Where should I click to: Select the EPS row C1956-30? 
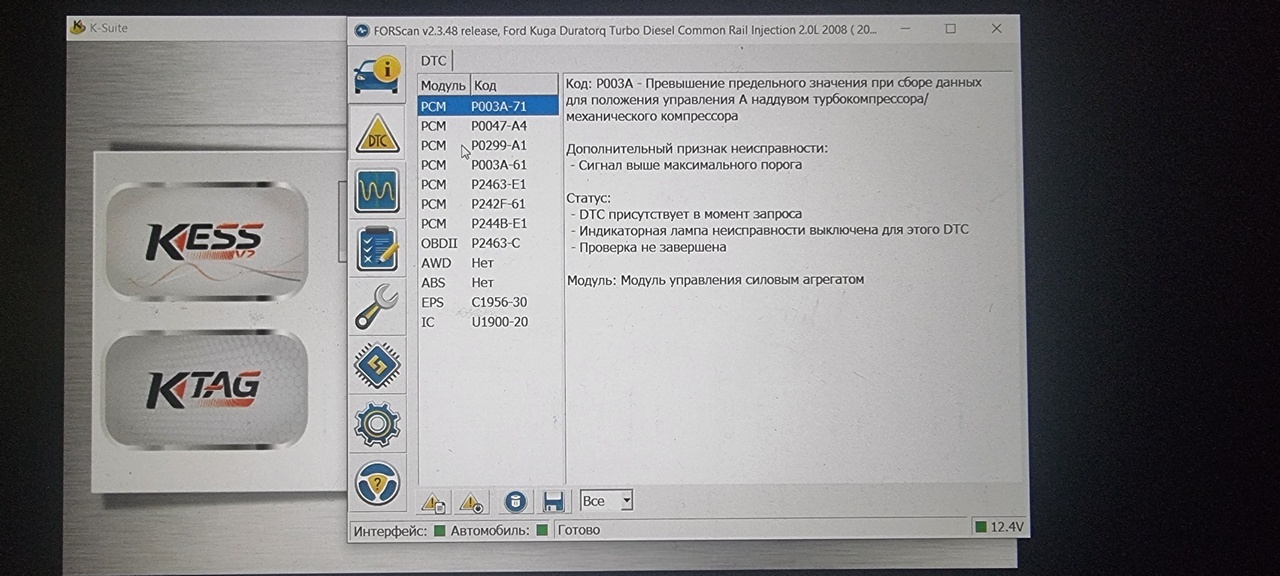(x=488, y=302)
